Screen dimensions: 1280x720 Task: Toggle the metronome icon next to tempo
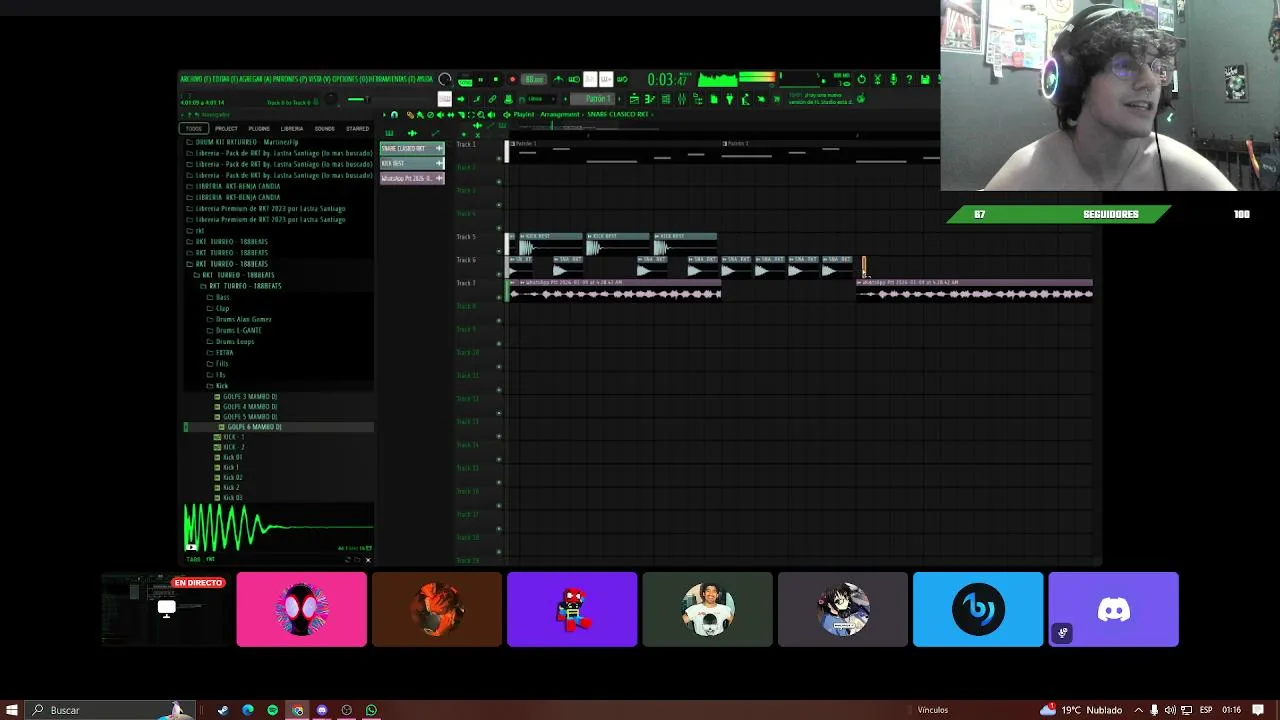(x=558, y=79)
